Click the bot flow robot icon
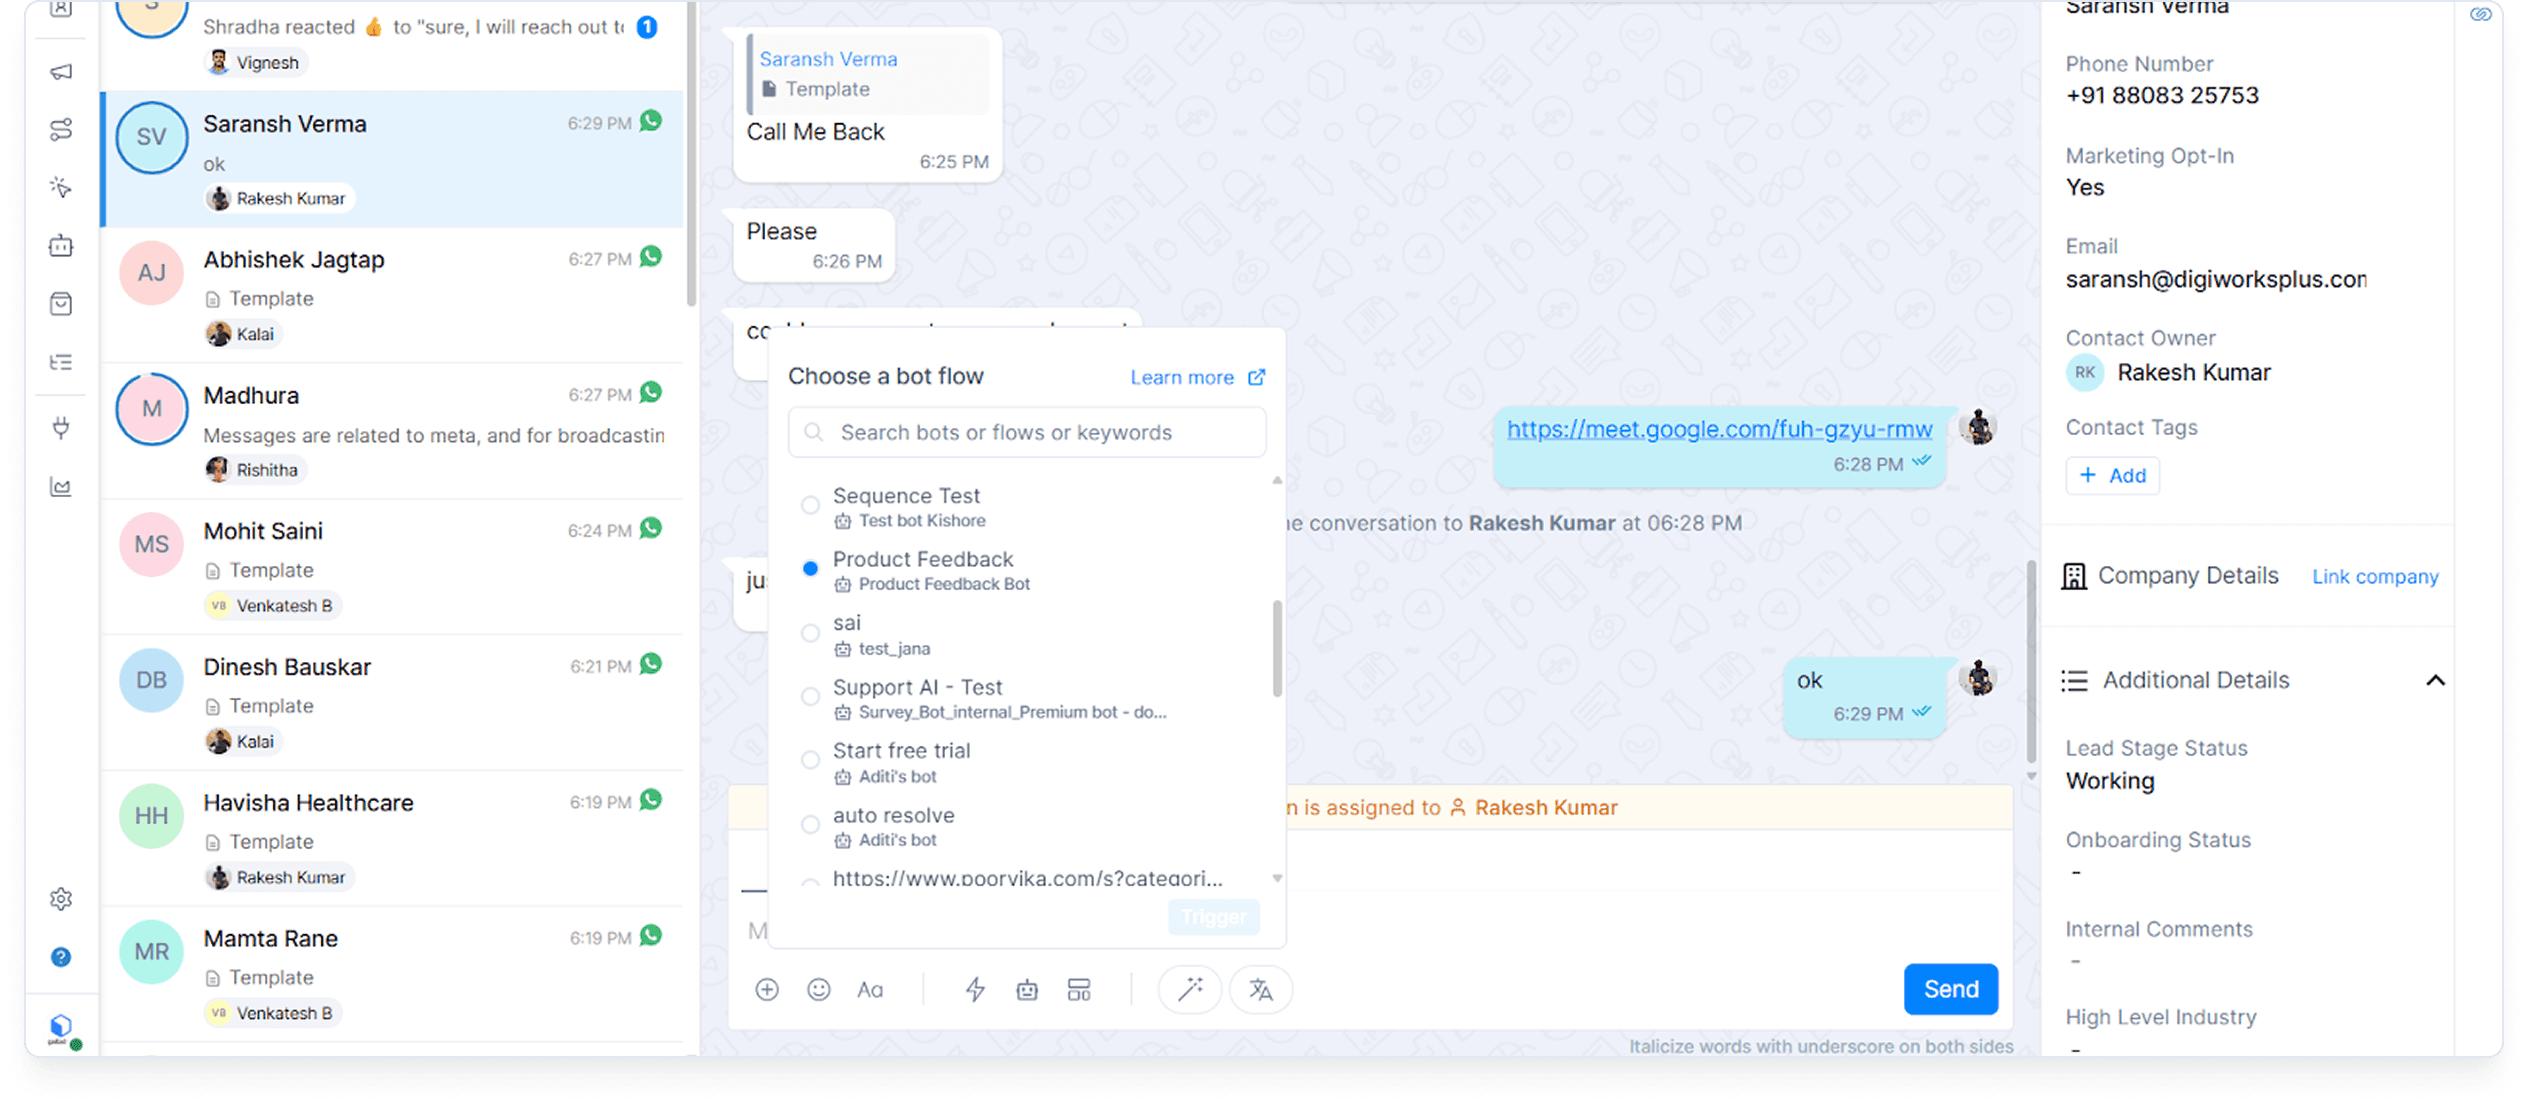 (x=1027, y=989)
